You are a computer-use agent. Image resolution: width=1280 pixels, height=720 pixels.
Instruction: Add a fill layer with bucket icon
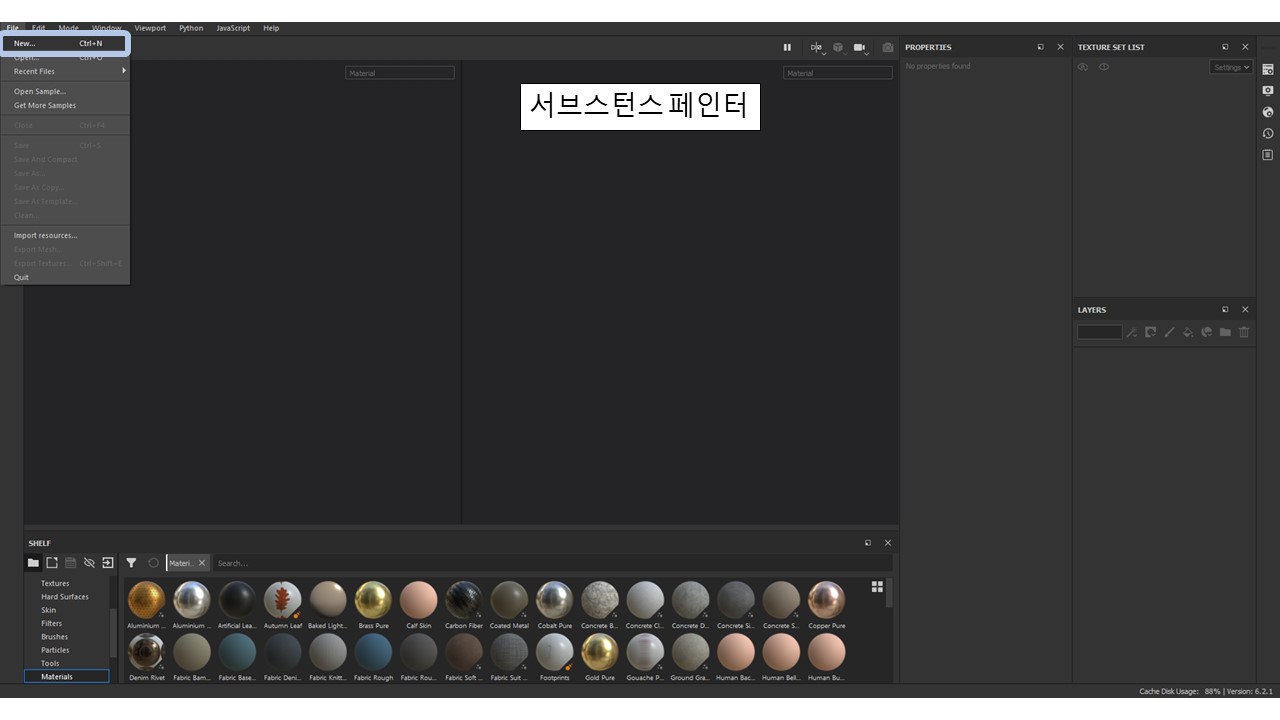tap(1188, 332)
